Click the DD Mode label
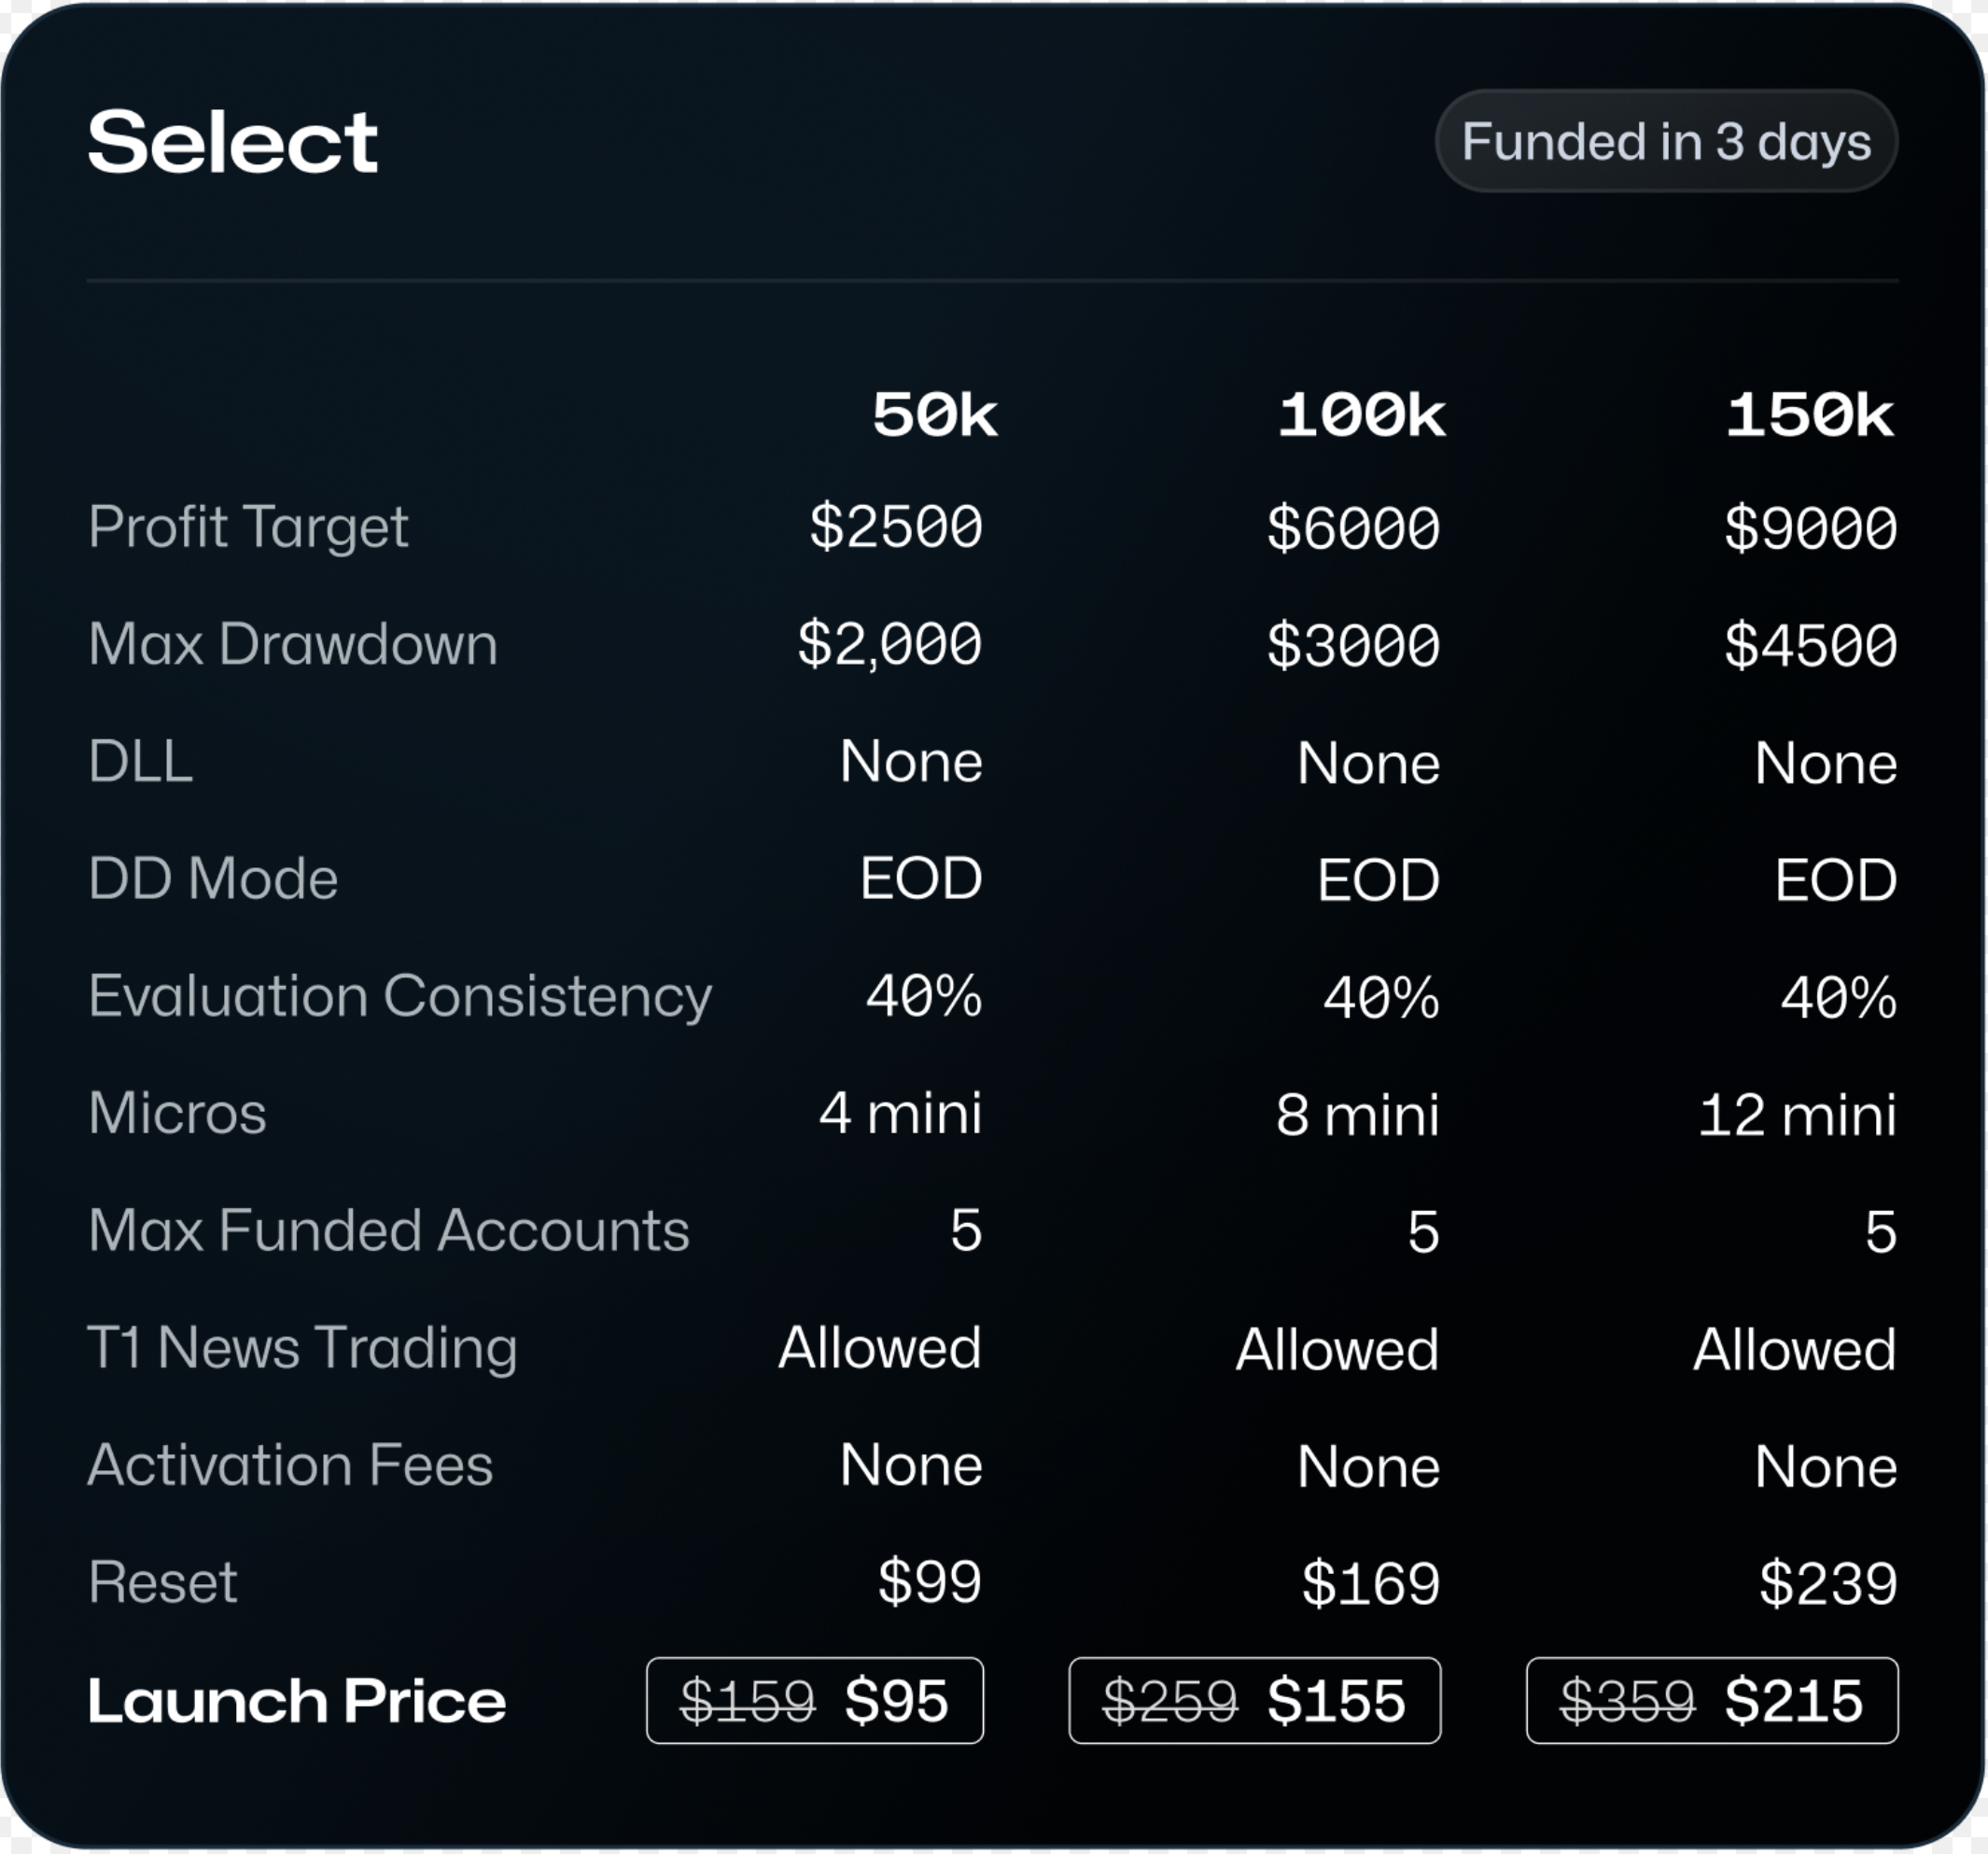This screenshot has width=1988, height=1854. coord(213,879)
